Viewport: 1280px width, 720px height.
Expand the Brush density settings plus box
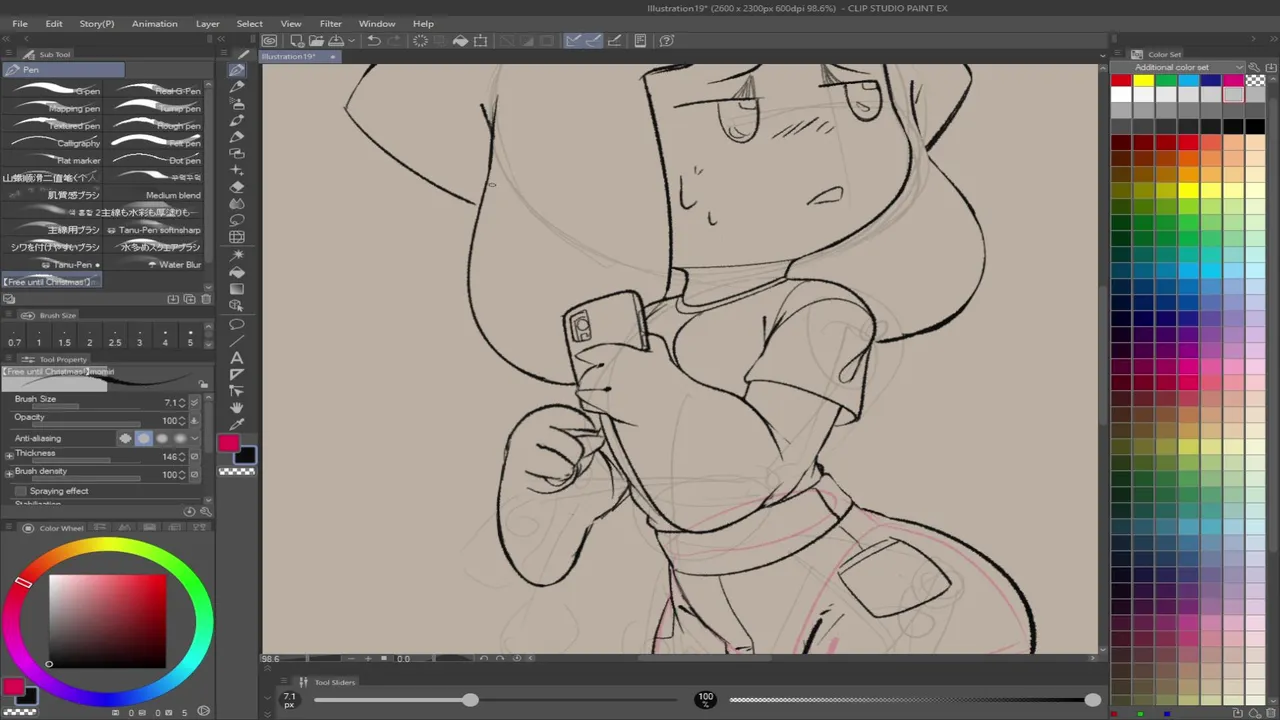click(9, 474)
